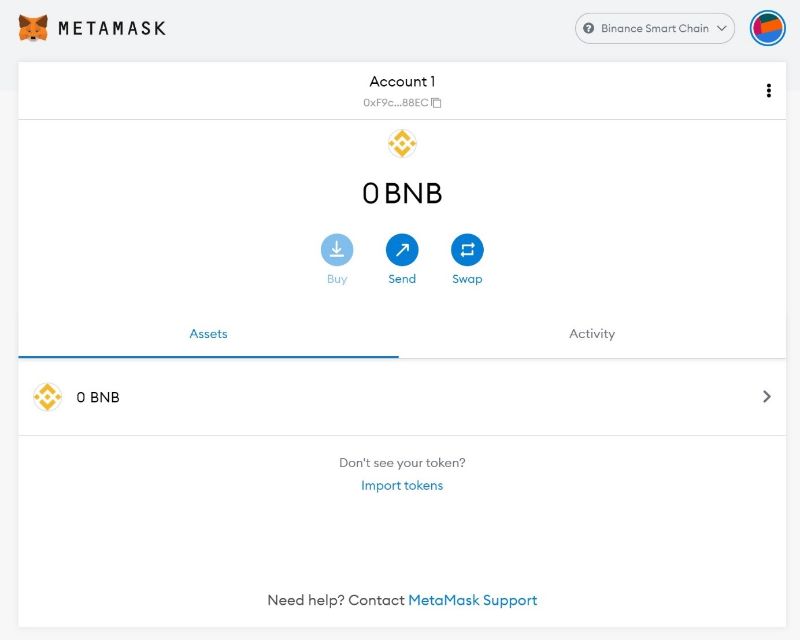Switch to the Activity tab
The width and height of the screenshot is (800, 640).
coord(592,334)
